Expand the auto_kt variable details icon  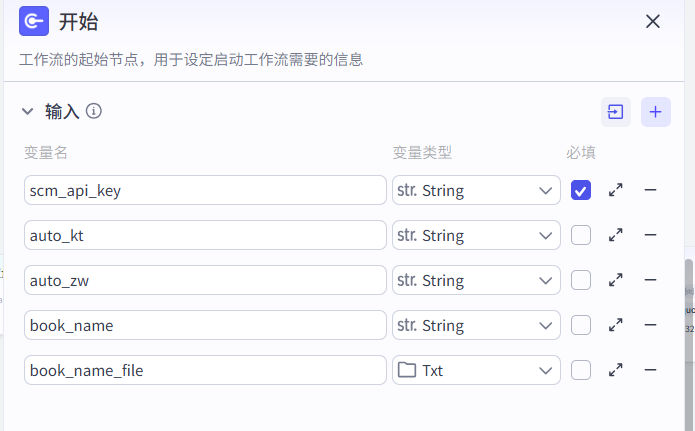tap(616, 235)
